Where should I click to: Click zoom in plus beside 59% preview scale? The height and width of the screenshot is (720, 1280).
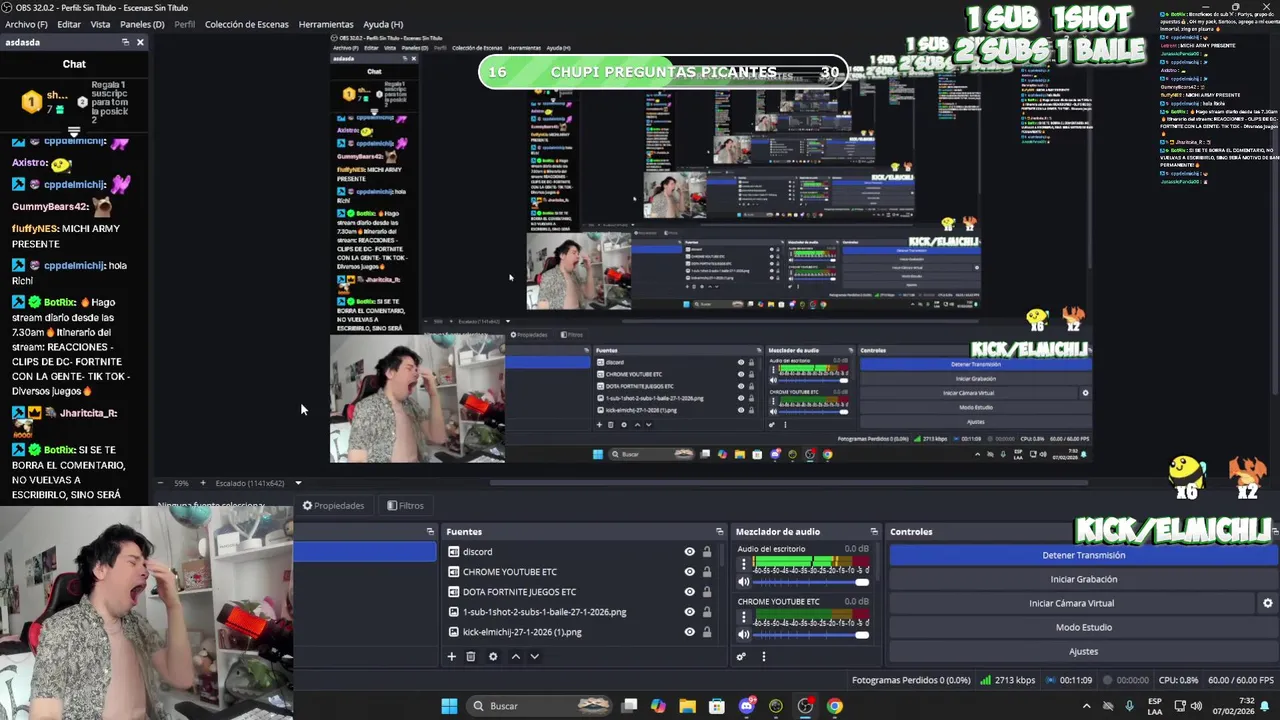coord(203,483)
